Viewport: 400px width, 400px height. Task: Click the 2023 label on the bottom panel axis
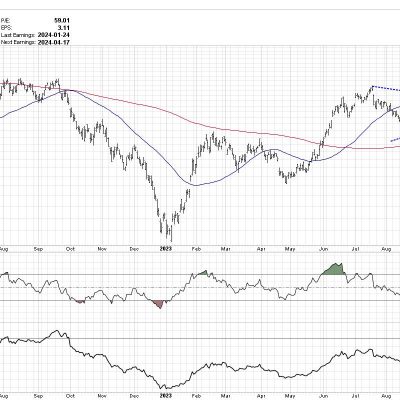[166, 396]
